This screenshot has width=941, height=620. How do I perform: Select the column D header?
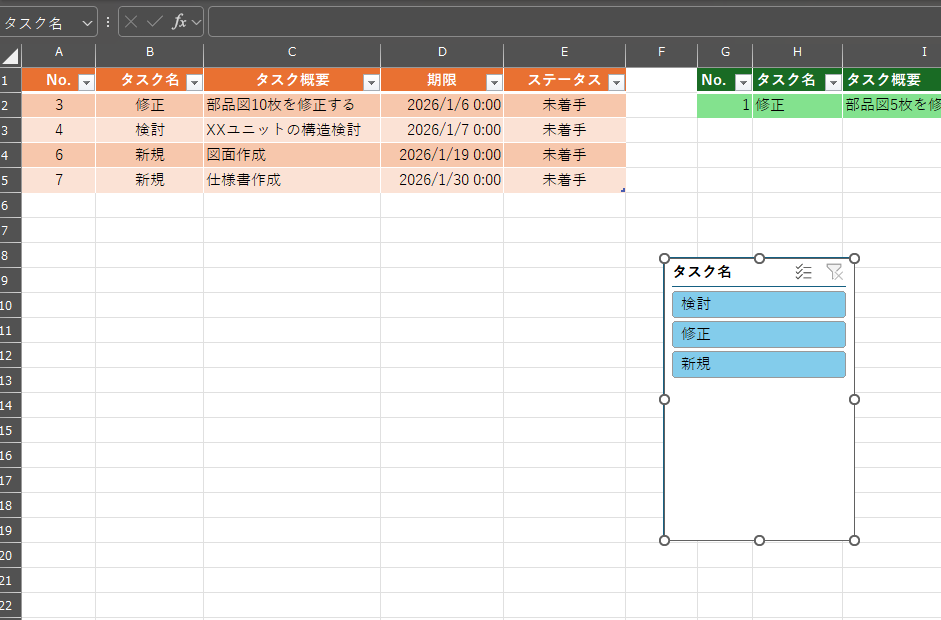[x=442, y=52]
